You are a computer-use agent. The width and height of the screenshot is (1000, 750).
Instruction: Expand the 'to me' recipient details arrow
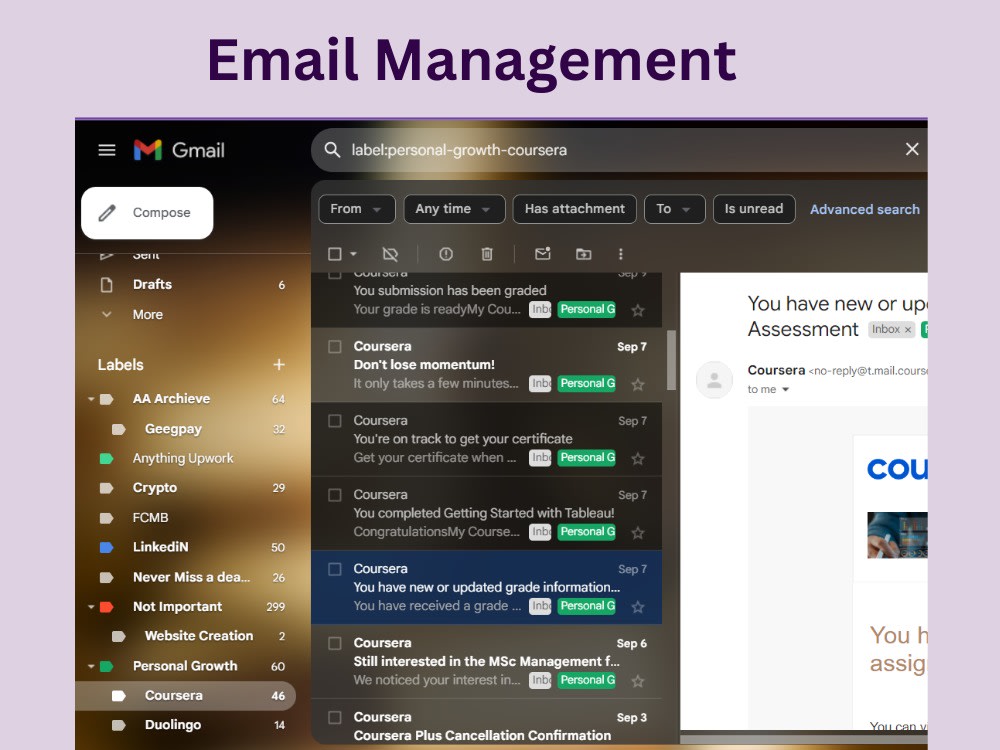pyautogui.click(x=786, y=390)
